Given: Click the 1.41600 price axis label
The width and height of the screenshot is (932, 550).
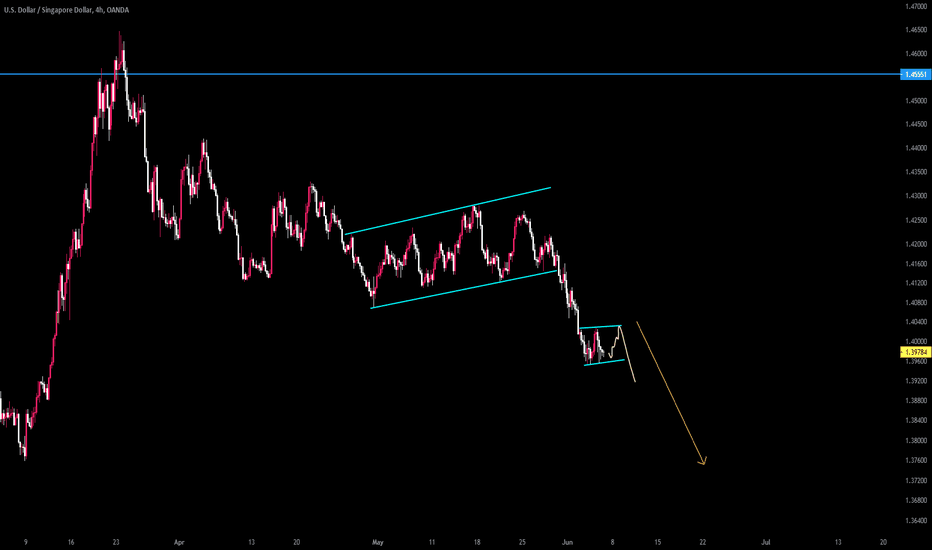Looking at the screenshot, I should pyautogui.click(x=916, y=263).
